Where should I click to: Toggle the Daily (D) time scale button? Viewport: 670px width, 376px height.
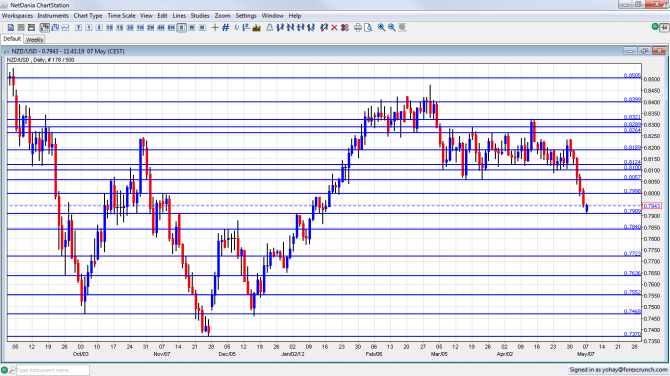point(182,28)
